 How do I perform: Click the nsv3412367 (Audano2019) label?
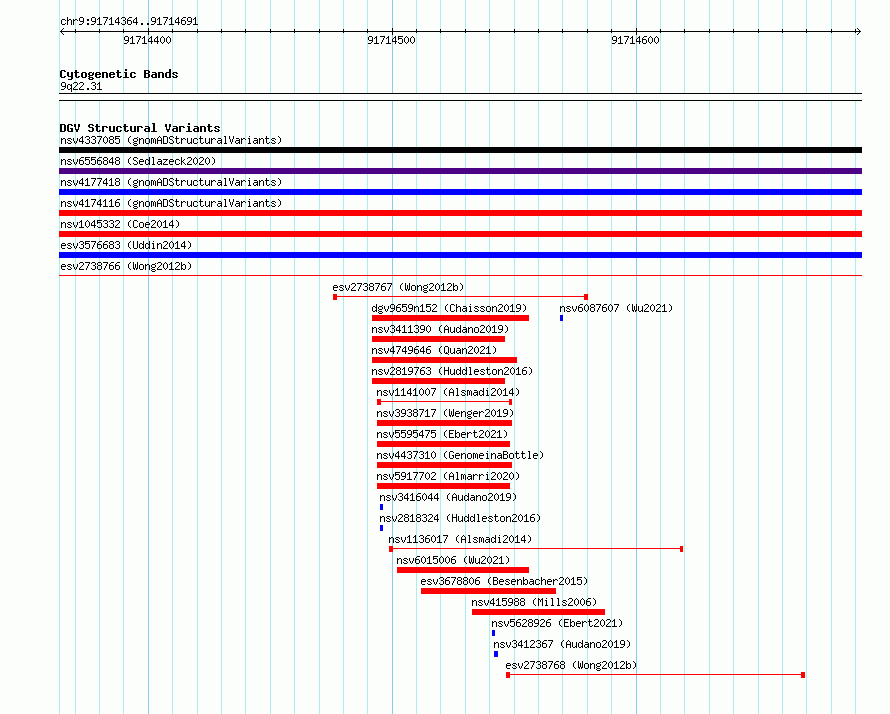(x=562, y=644)
